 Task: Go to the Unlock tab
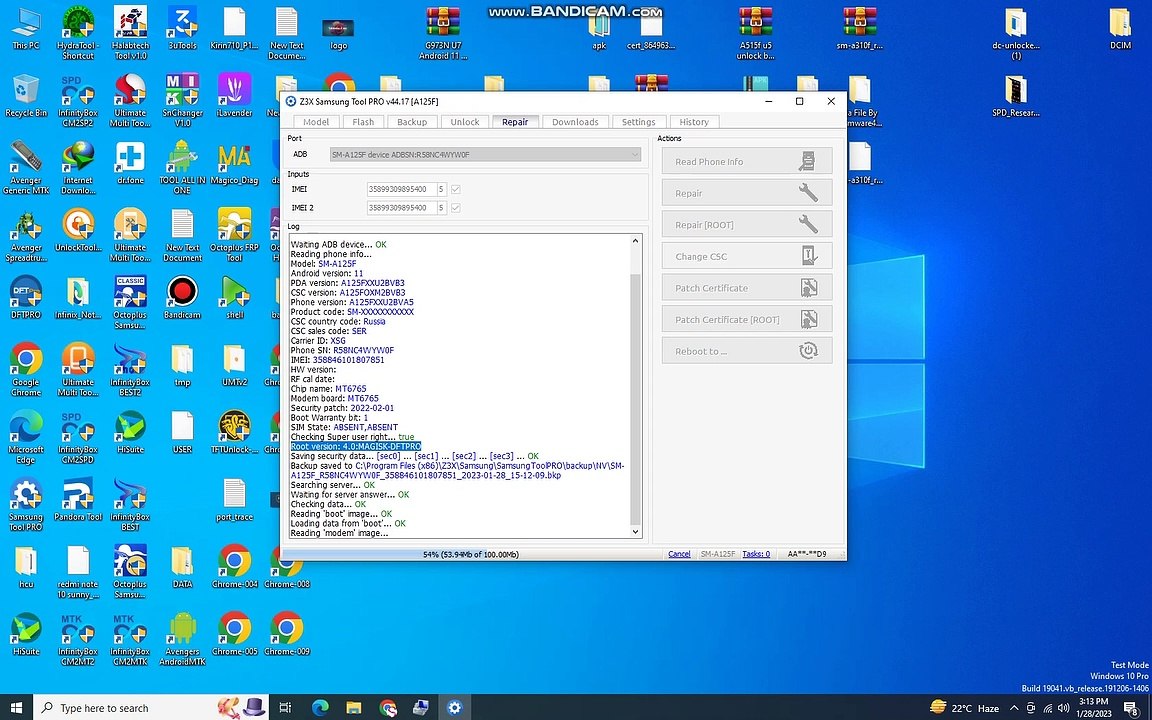[x=464, y=122]
